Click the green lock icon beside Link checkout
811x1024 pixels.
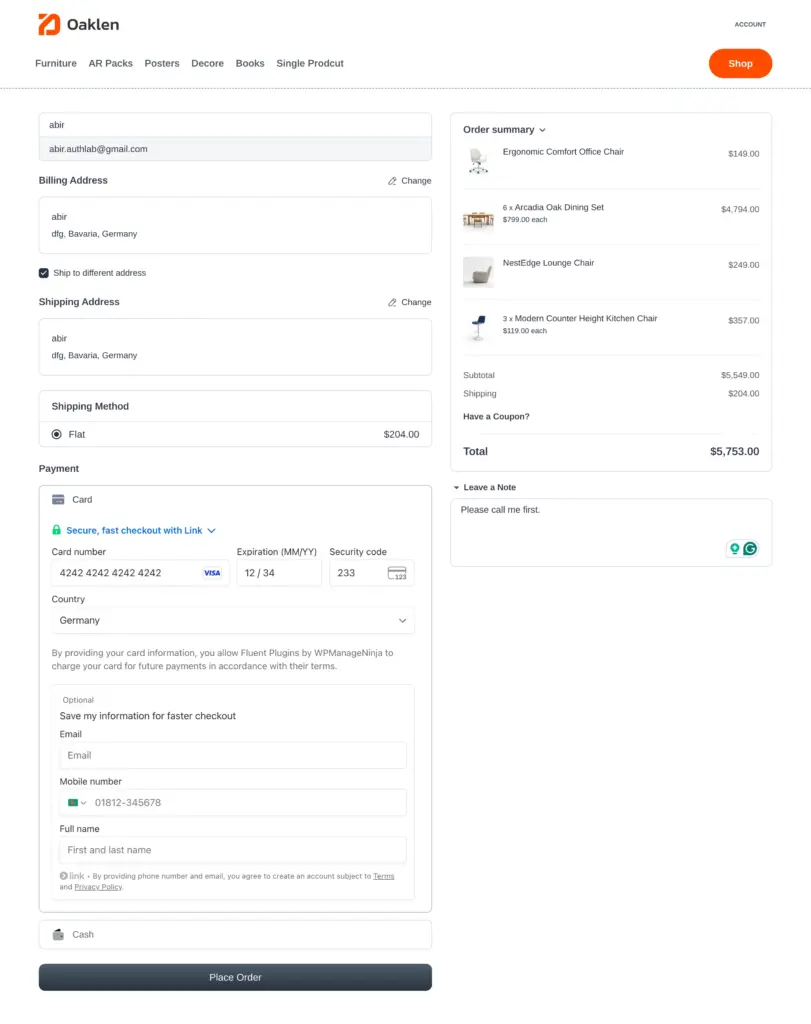pos(57,530)
